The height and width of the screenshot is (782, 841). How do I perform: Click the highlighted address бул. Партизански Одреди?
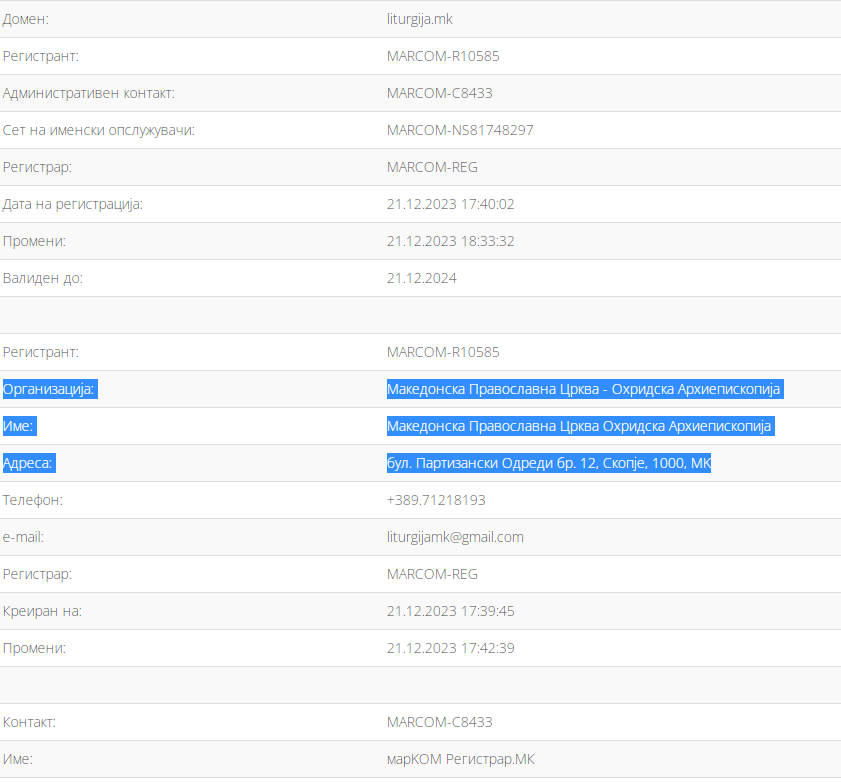pos(548,463)
